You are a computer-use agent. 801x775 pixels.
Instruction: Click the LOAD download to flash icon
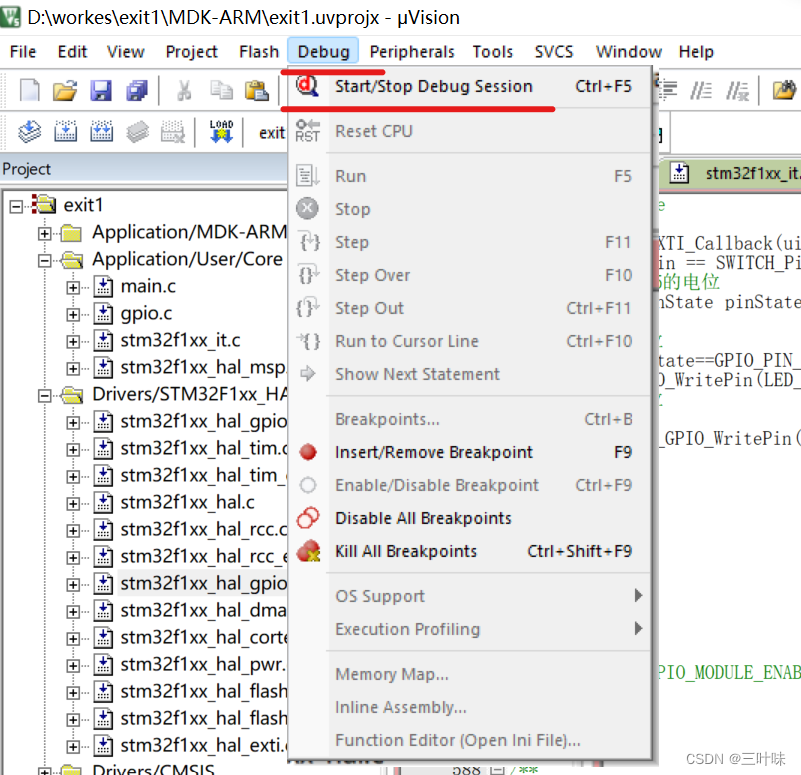(x=221, y=131)
